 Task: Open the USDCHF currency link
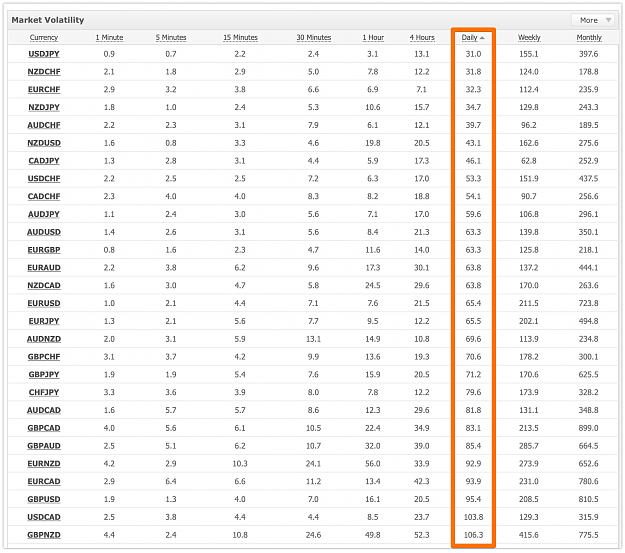pos(44,179)
